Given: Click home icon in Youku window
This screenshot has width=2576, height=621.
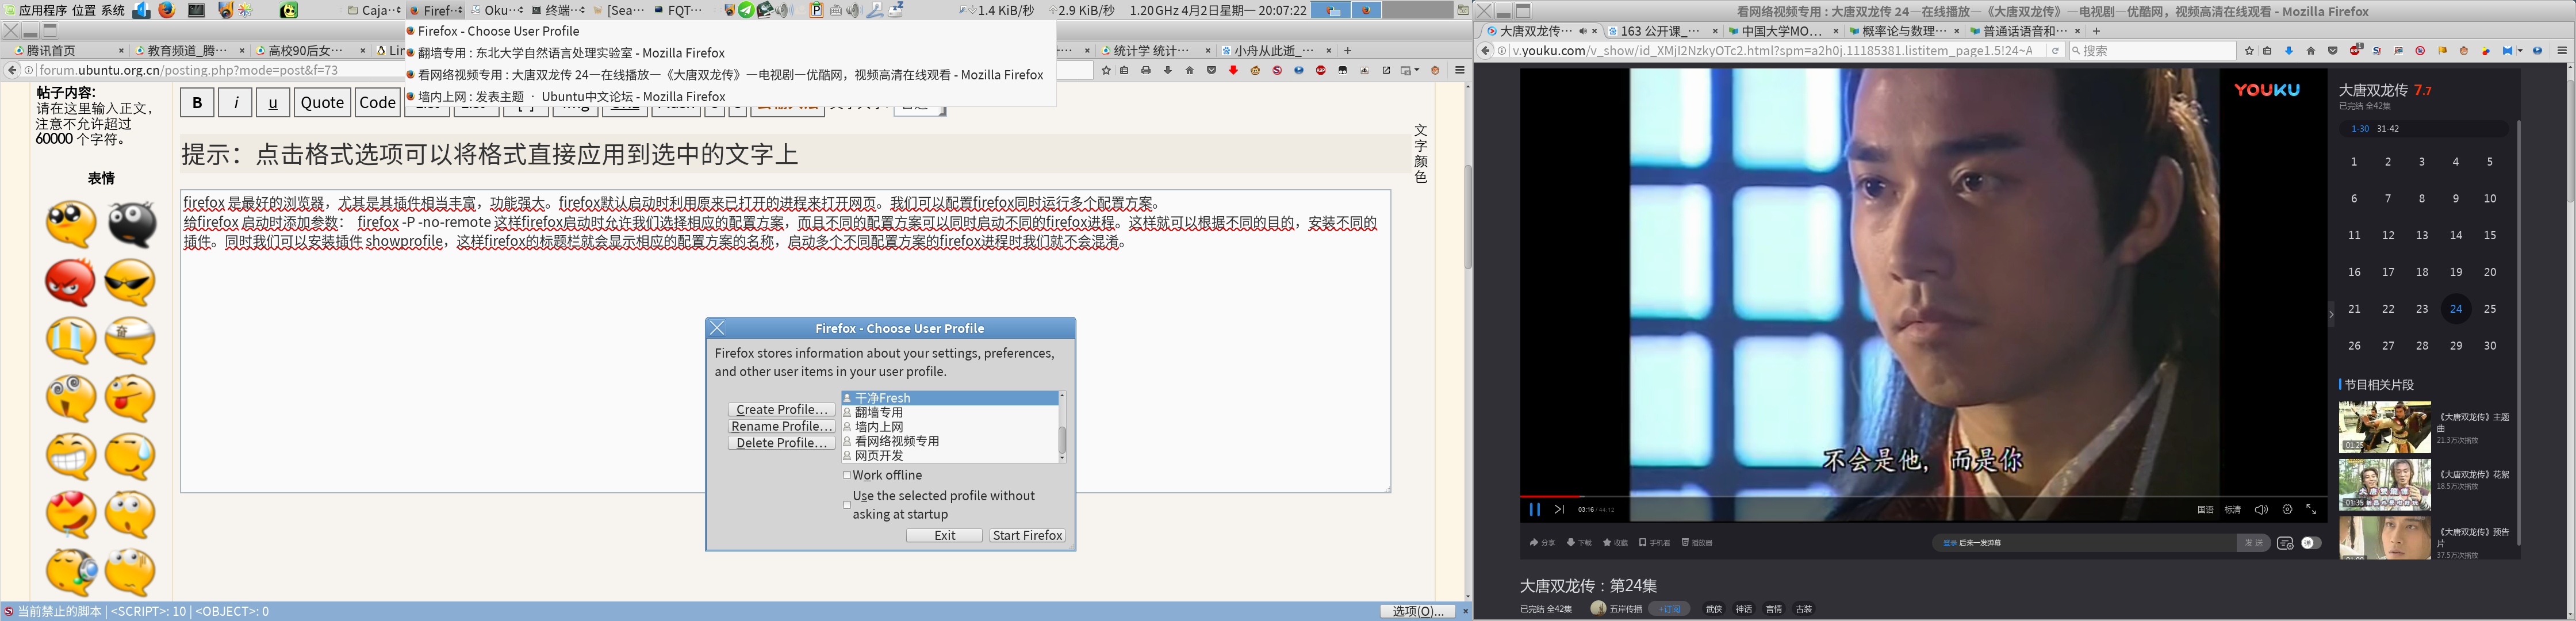Looking at the screenshot, I should pyautogui.click(x=2311, y=51).
